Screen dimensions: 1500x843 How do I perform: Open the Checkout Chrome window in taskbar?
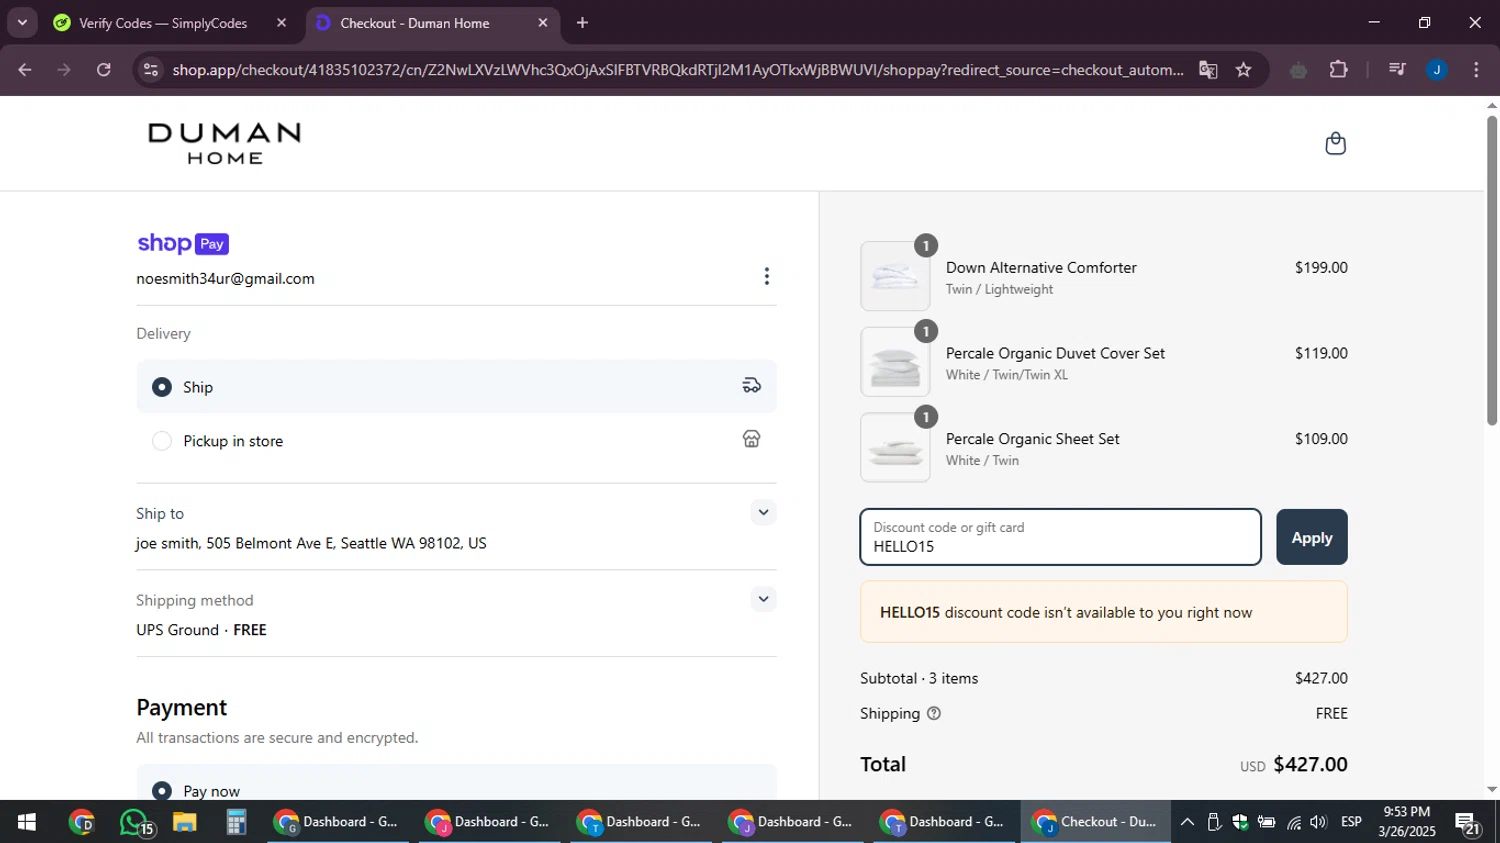coord(1095,822)
